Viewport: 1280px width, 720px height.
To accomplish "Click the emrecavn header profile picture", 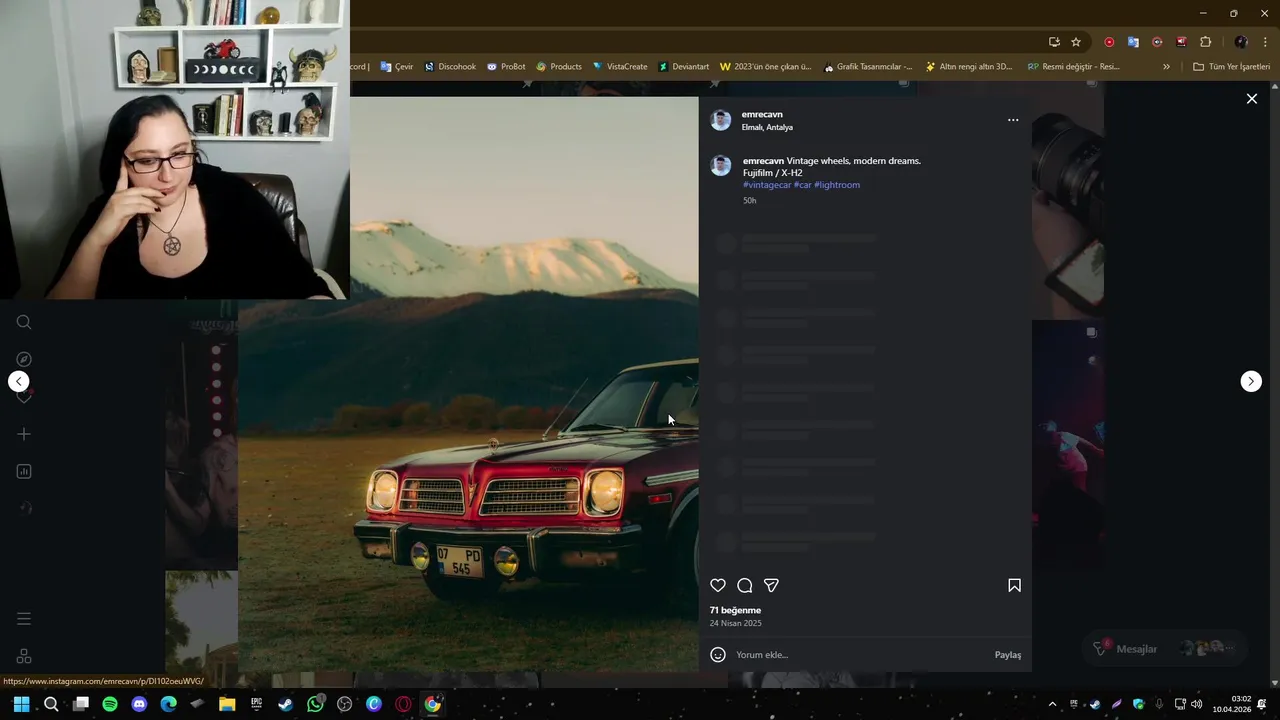I will [721, 121].
